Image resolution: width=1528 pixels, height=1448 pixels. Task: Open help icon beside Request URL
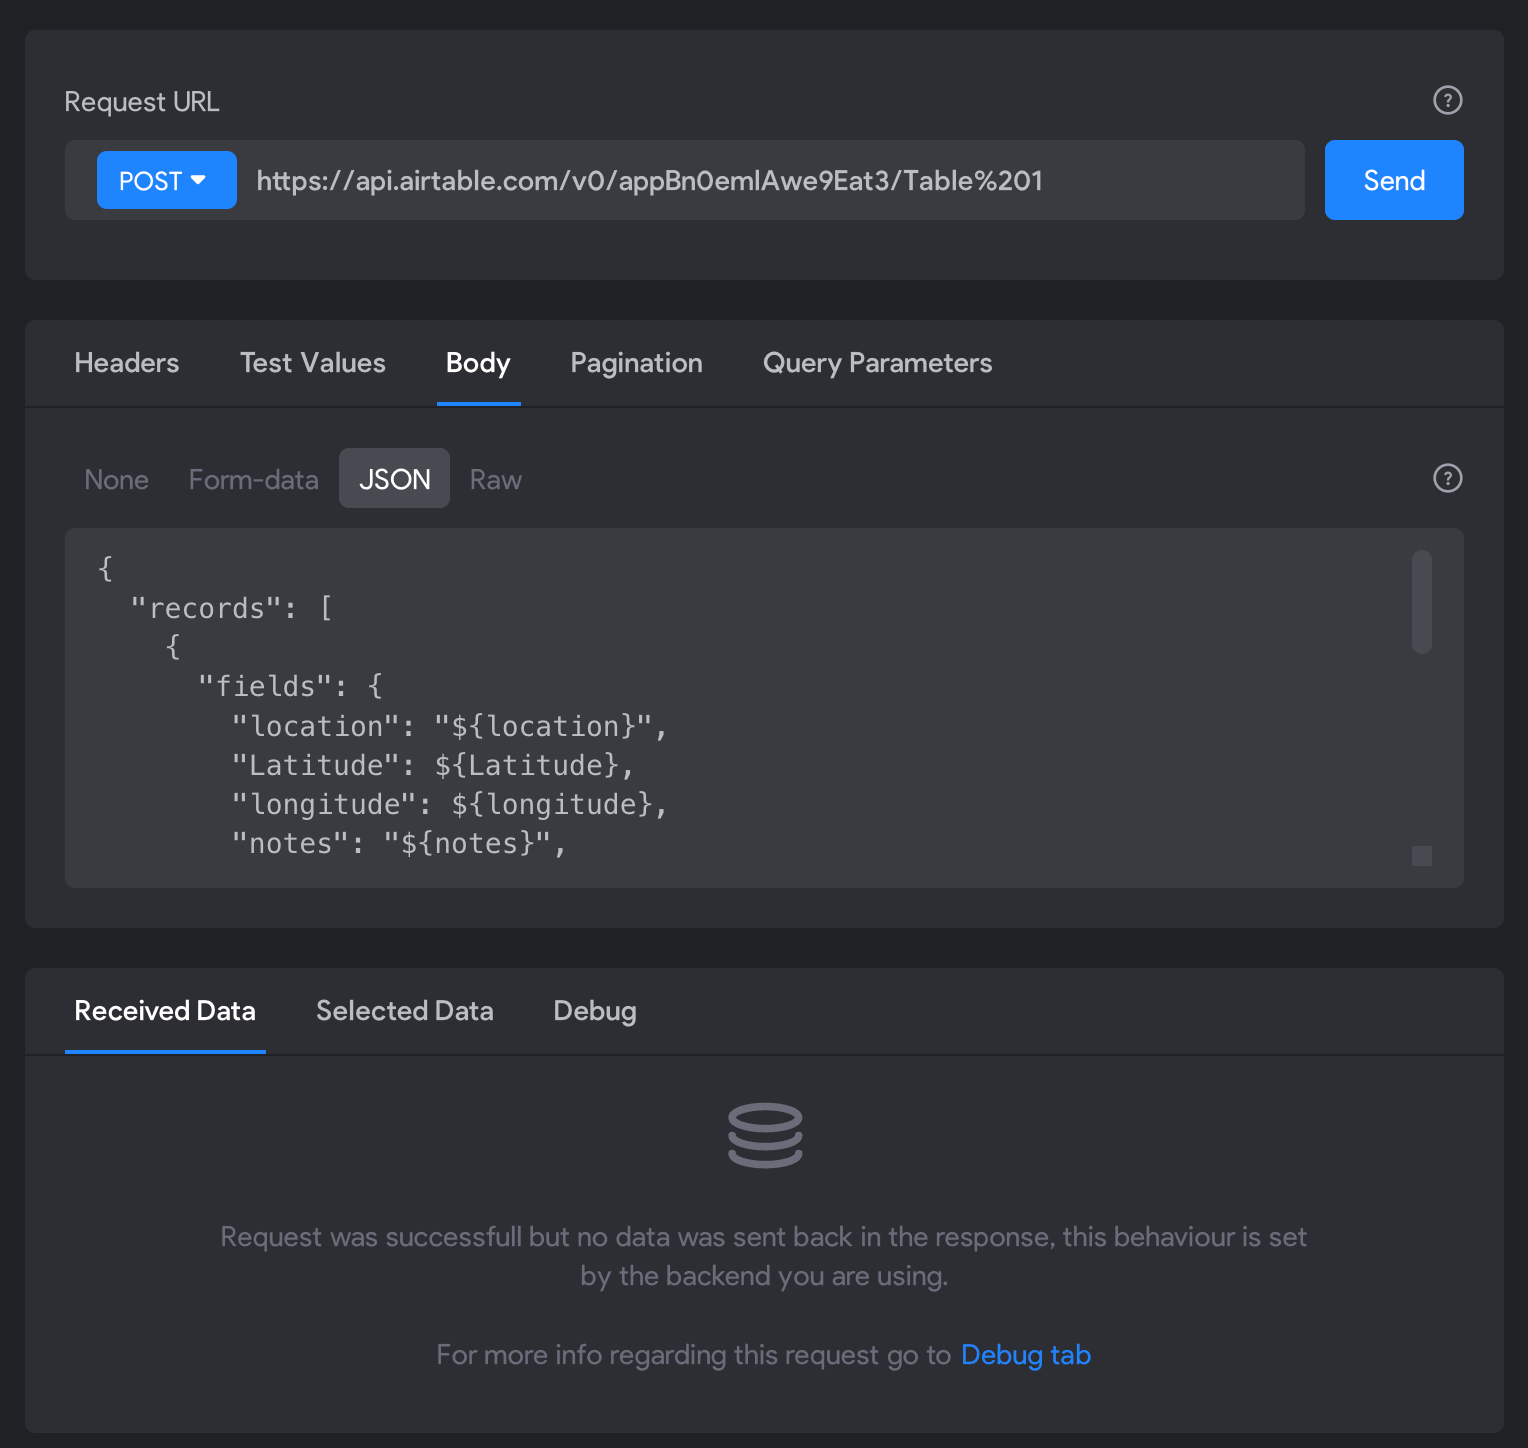(x=1447, y=100)
